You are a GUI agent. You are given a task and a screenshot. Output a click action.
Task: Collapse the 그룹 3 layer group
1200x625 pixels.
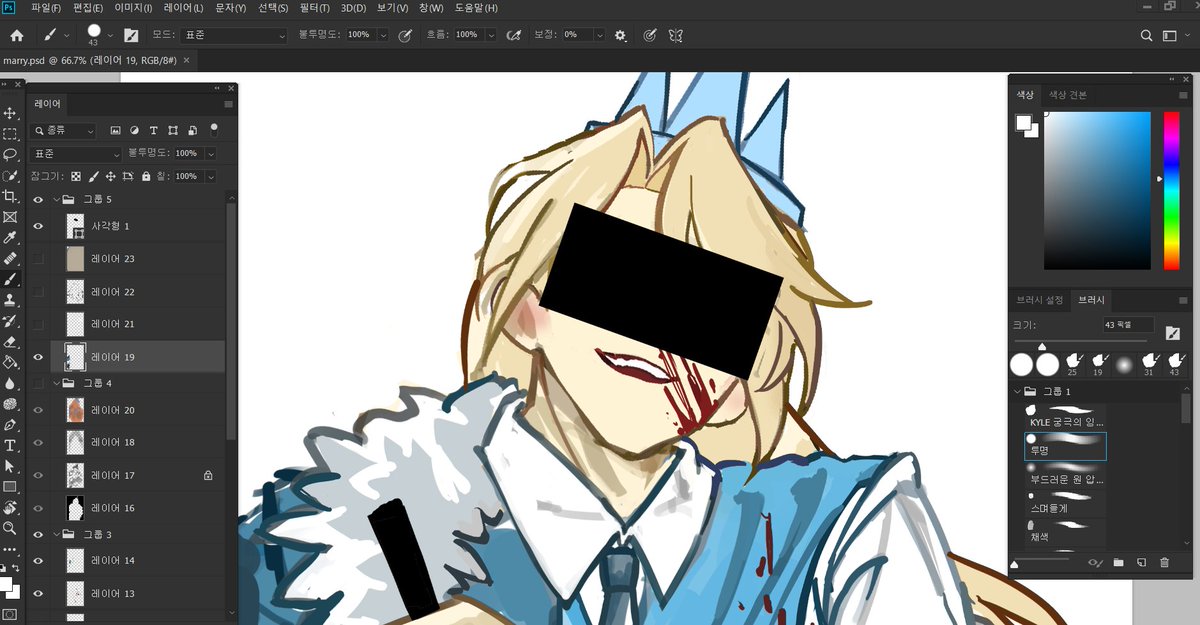[56, 535]
